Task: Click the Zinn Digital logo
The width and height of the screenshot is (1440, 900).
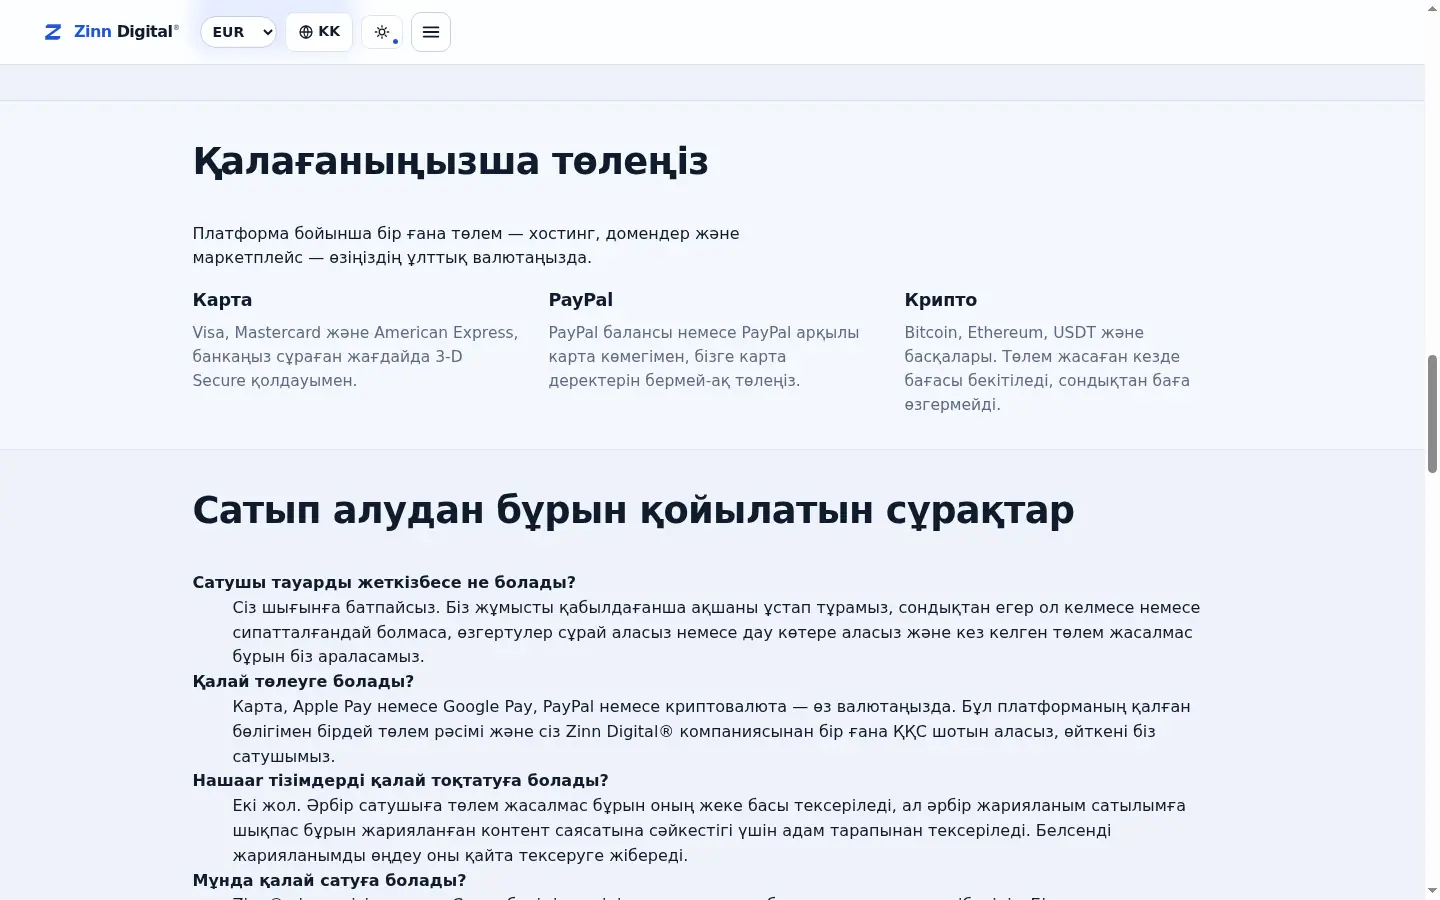Action: pyautogui.click(x=111, y=32)
